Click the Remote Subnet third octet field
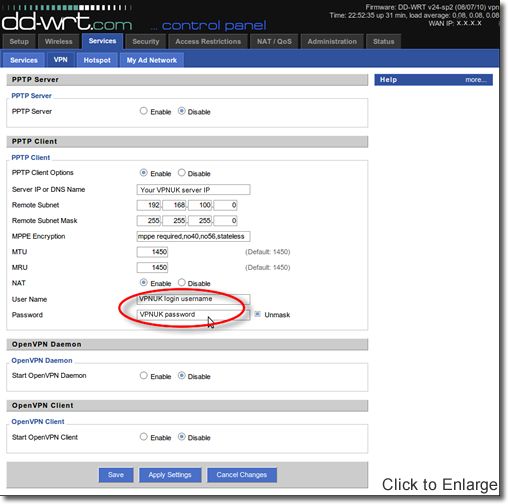Viewport: 508px width, 504px height. tap(200, 205)
